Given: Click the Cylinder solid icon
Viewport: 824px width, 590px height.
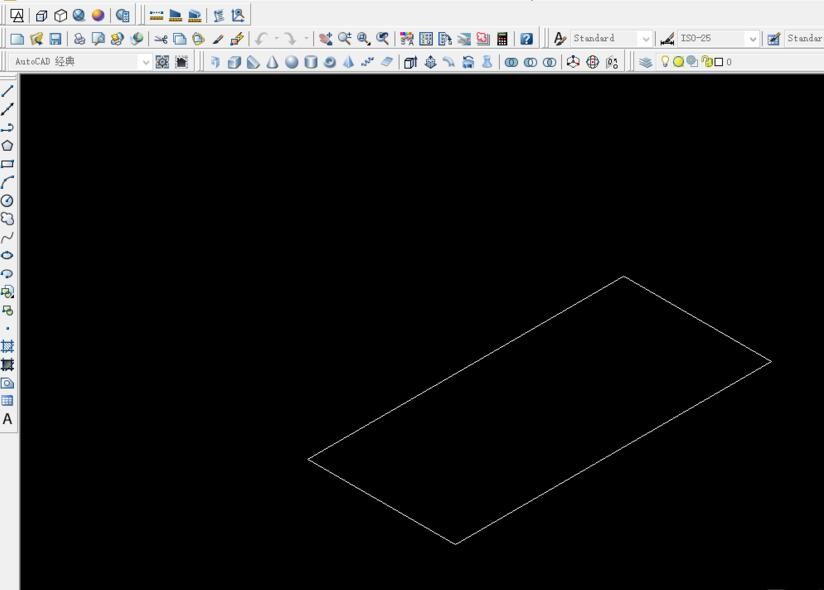Looking at the screenshot, I should pos(310,62).
